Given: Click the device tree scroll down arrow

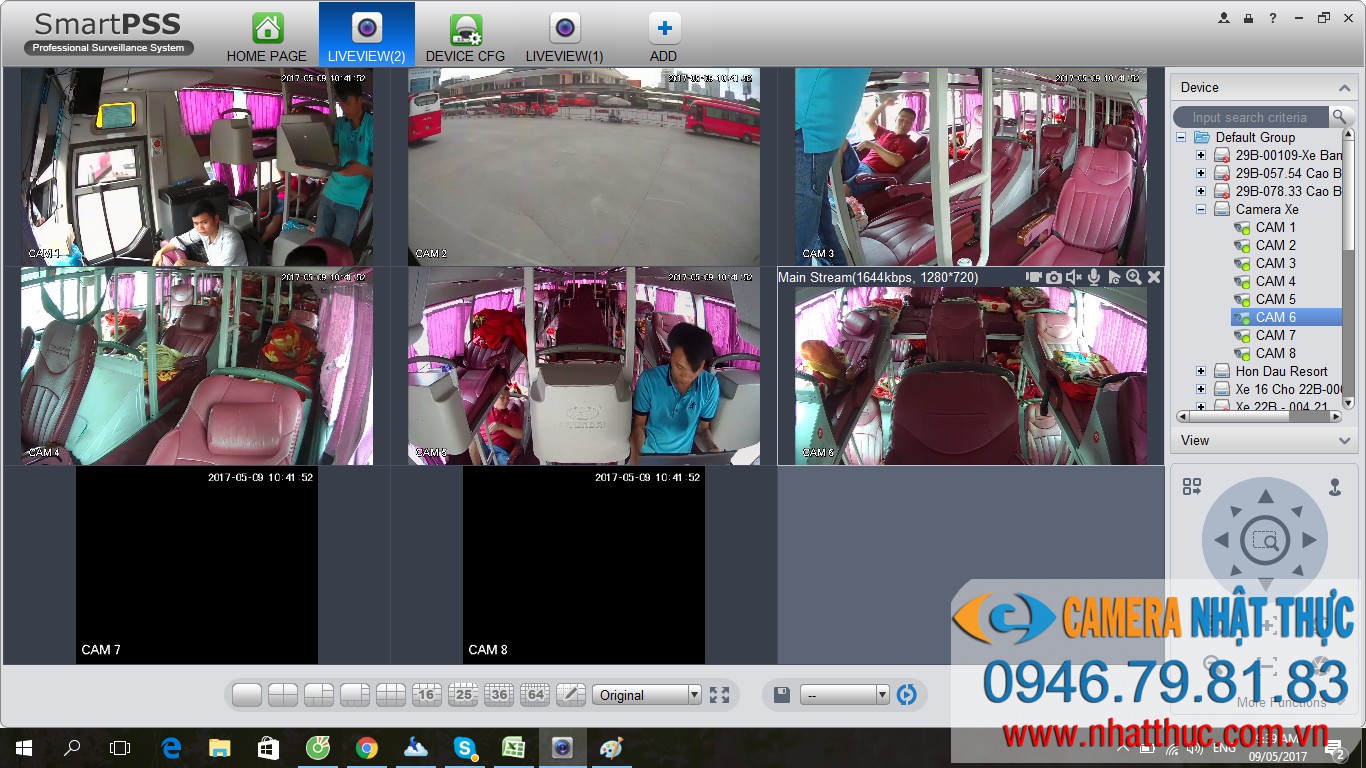Looking at the screenshot, I should pyautogui.click(x=1348, y=403).
